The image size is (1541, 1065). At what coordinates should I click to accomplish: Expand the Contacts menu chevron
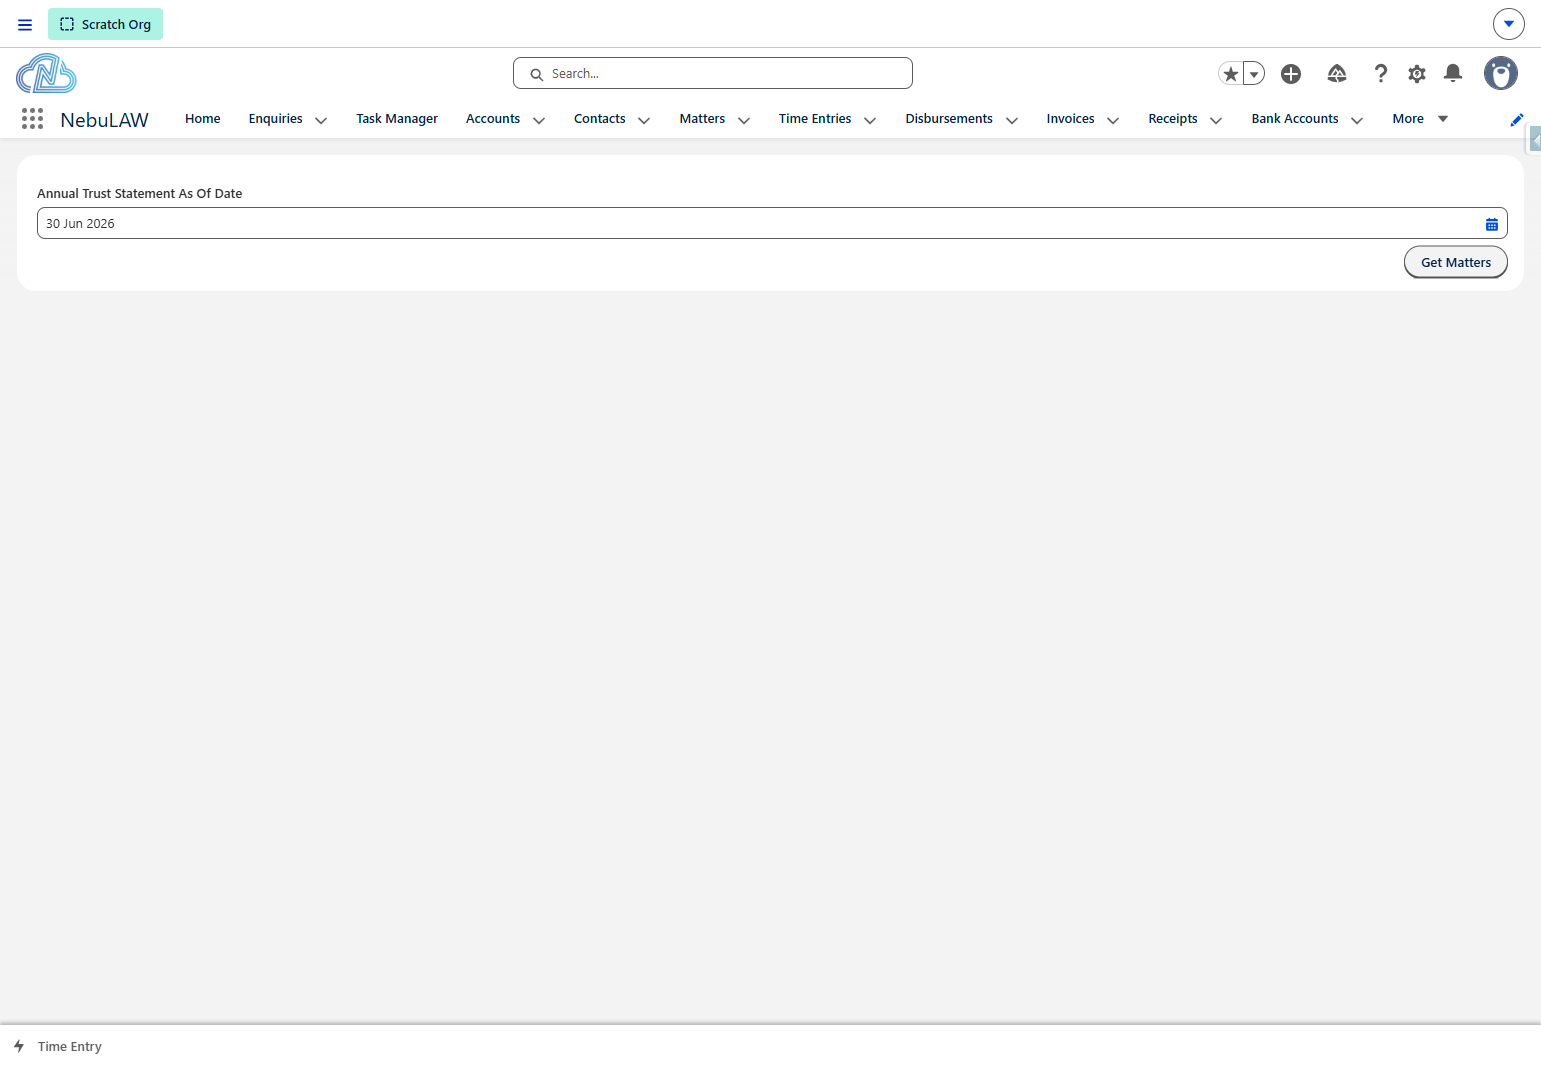(644, 120)
